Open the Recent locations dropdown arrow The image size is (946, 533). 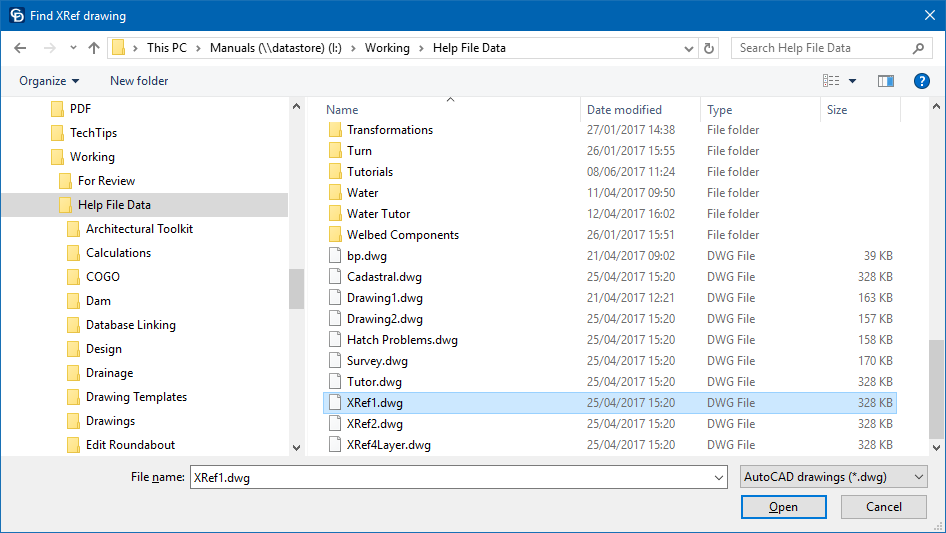pos(73,48)
